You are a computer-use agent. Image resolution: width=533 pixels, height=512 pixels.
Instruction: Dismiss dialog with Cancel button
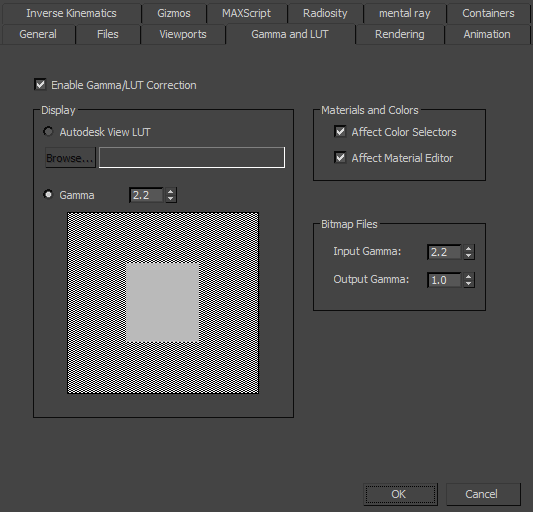coord(483,494)
